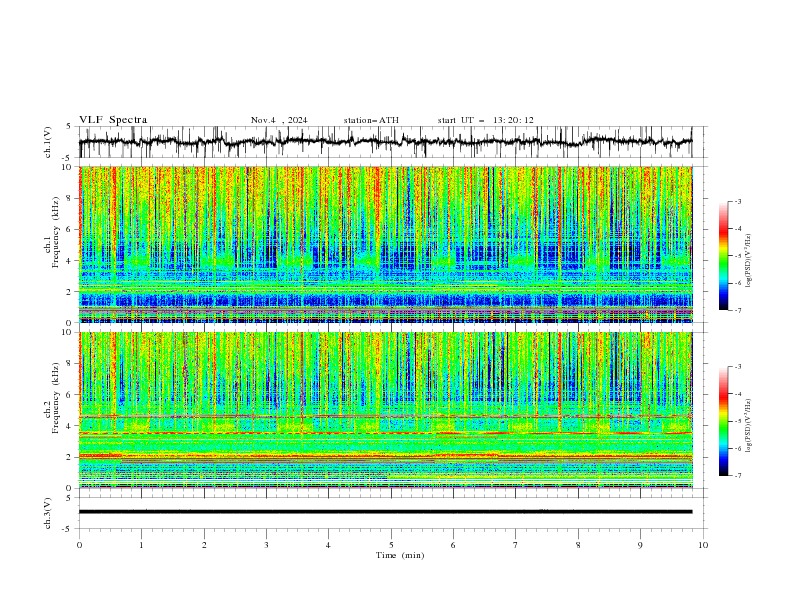Click inside the ch.2 spectrogram panel
The image size is (792, 612).
386,410
